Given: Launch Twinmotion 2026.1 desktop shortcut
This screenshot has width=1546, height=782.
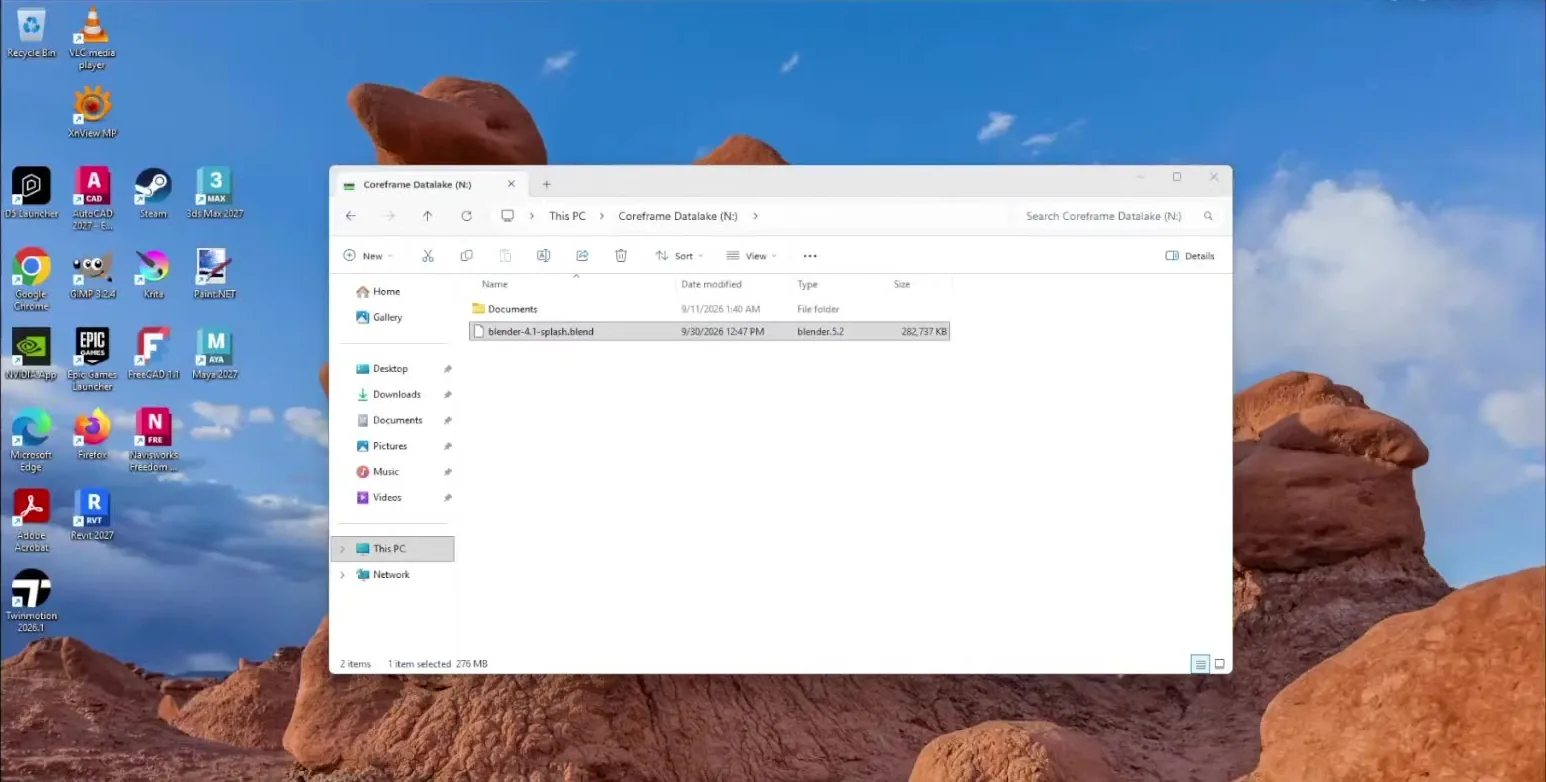Looking at the screenshot, I should [x=31, y=601].
